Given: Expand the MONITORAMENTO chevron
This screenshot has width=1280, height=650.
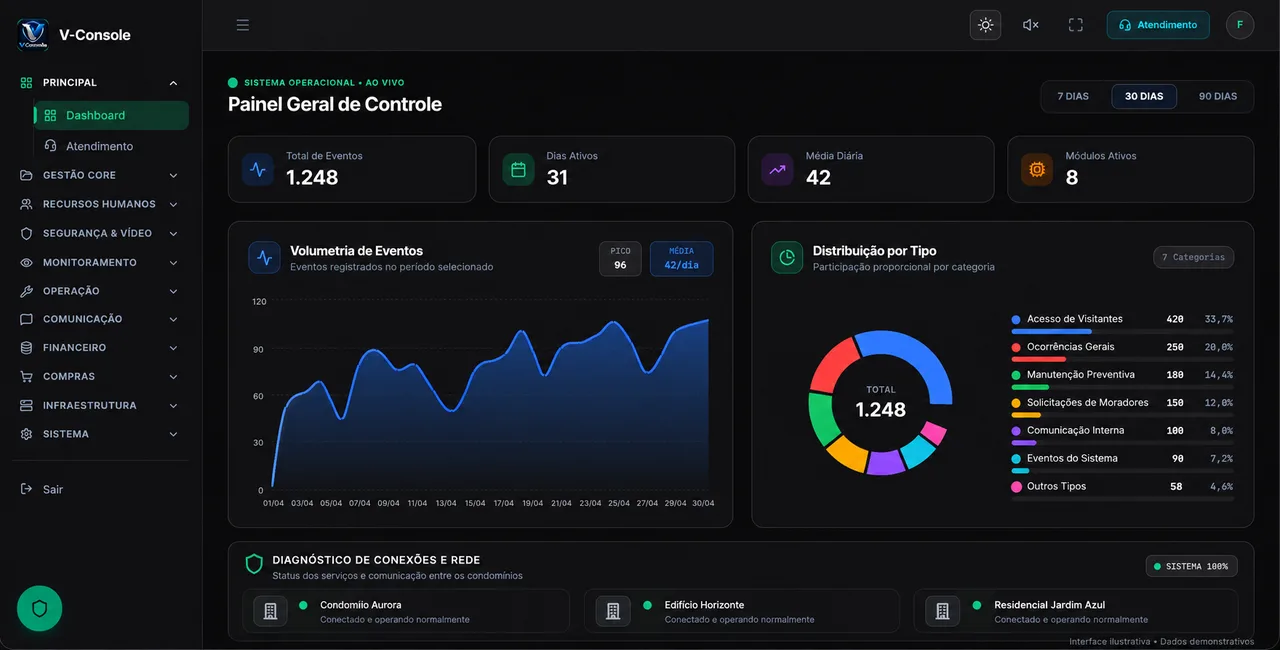Looking at the screenshot, I should point(173,262).
